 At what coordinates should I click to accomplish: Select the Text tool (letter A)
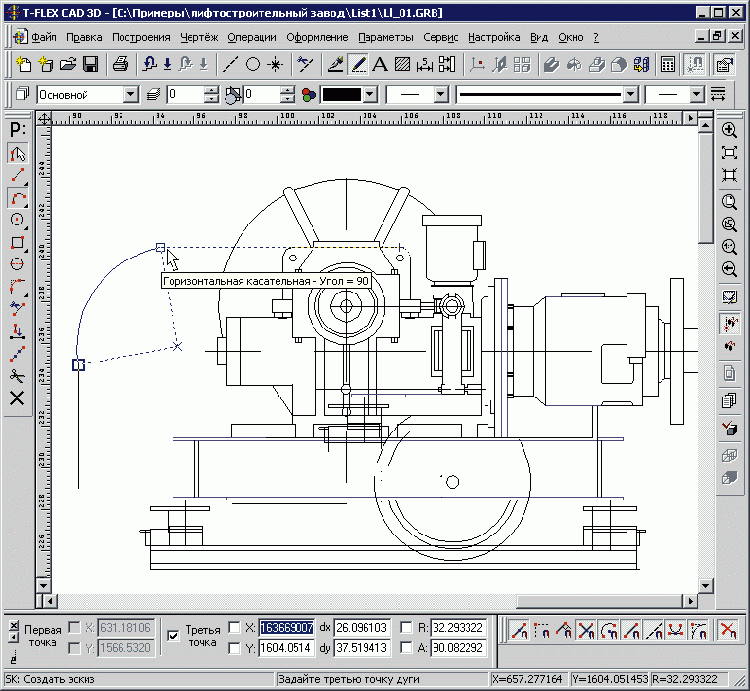[380, 65]
